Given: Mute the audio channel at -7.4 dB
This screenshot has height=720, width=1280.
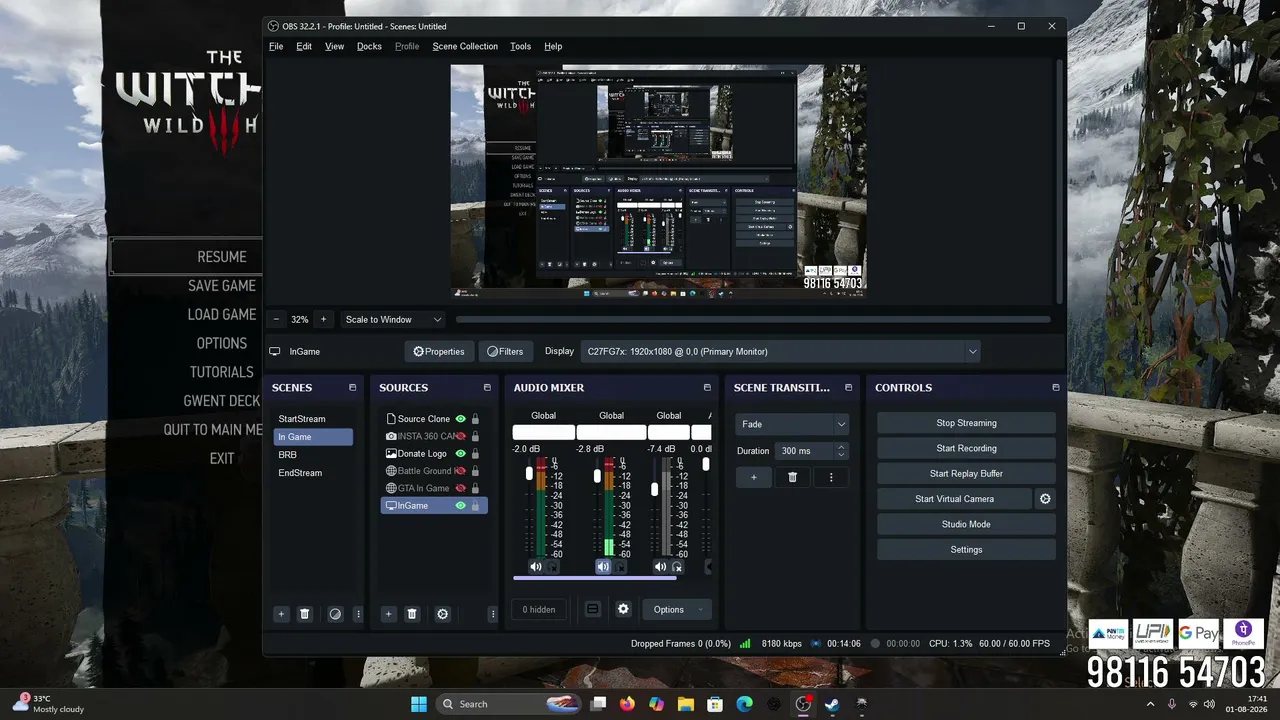Looking at the screenshot, I should (x=660, y=567).
